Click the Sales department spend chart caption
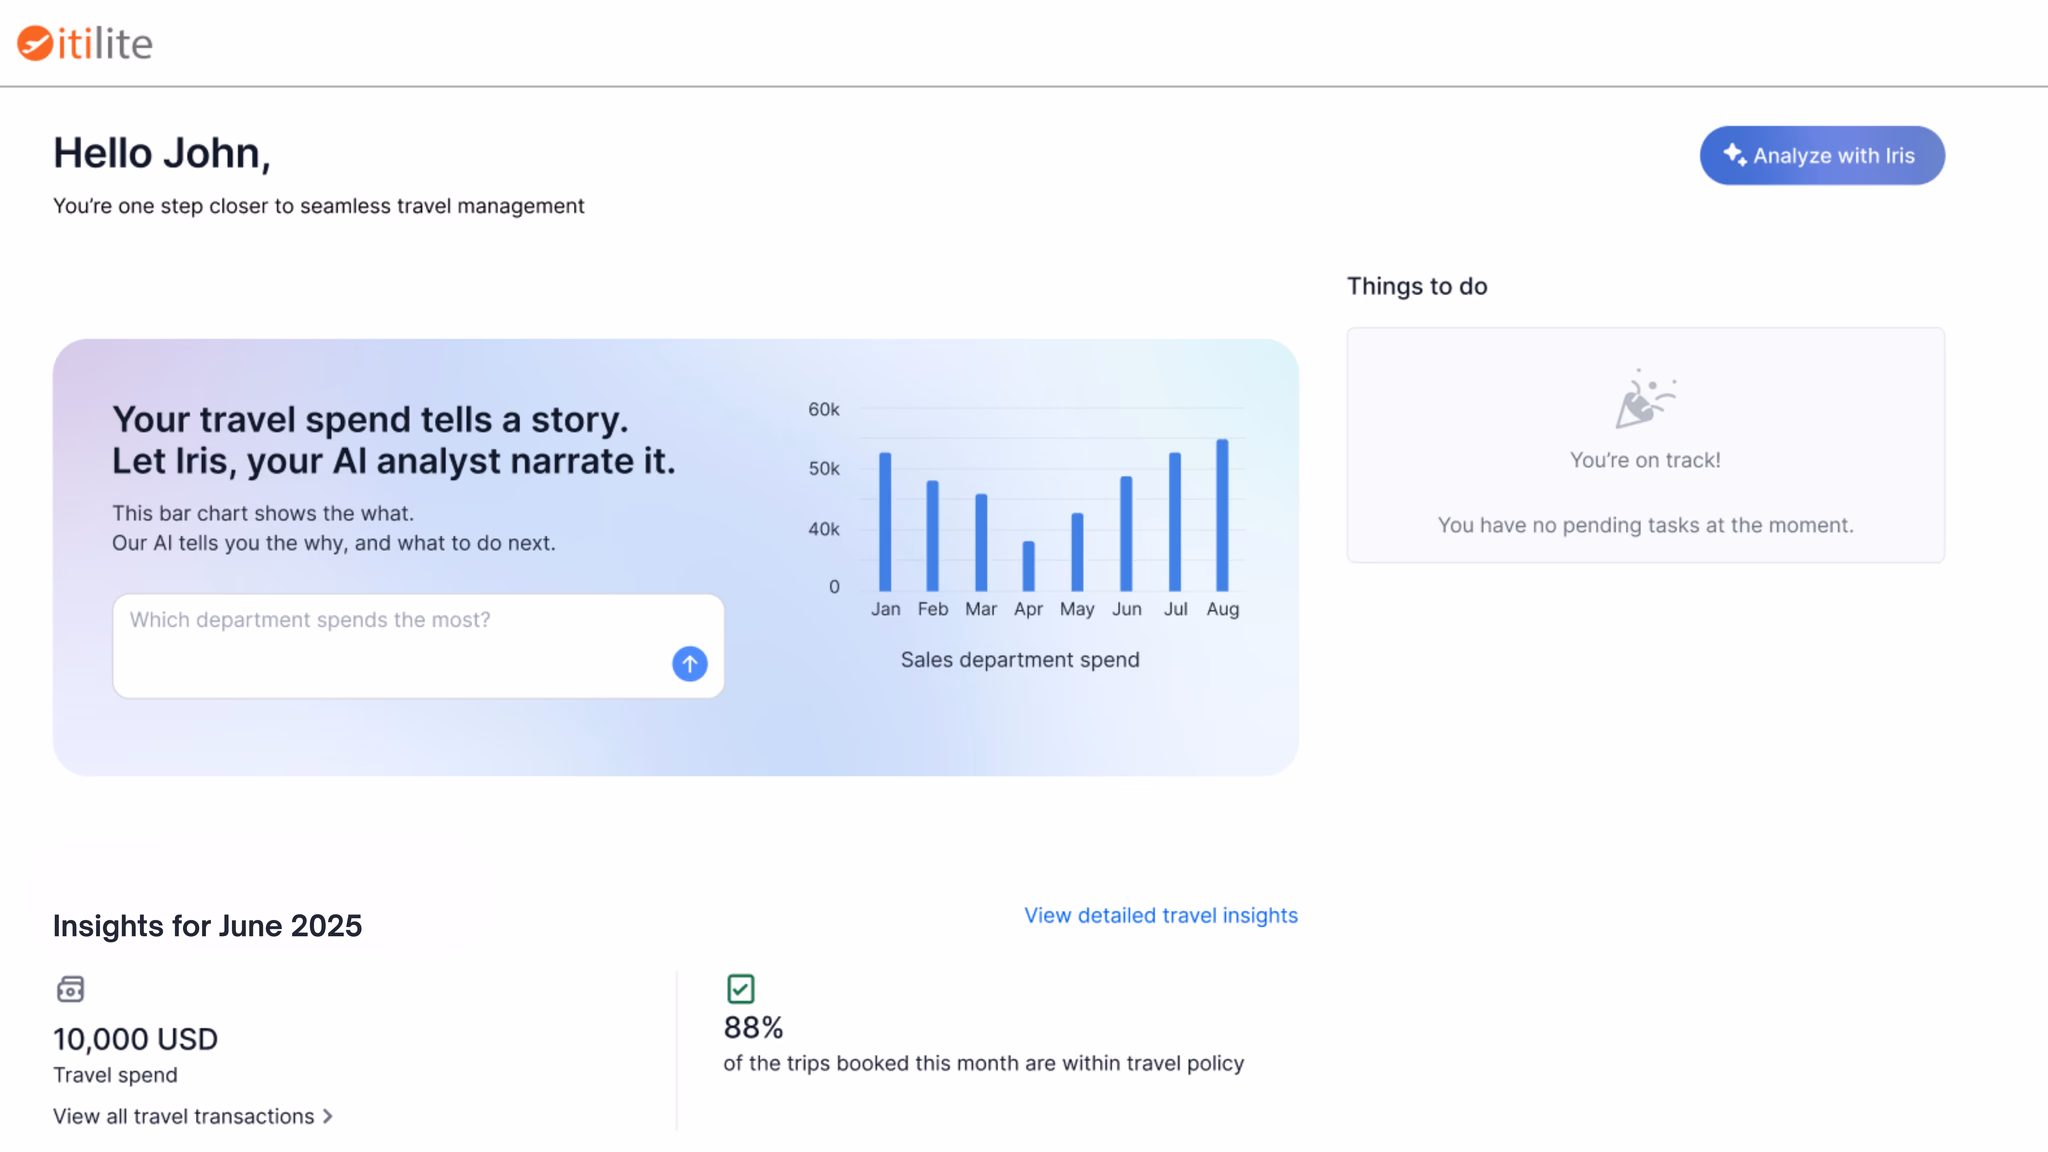The height and width of the screenshot is (1152, 2048). pos(1019,660)
